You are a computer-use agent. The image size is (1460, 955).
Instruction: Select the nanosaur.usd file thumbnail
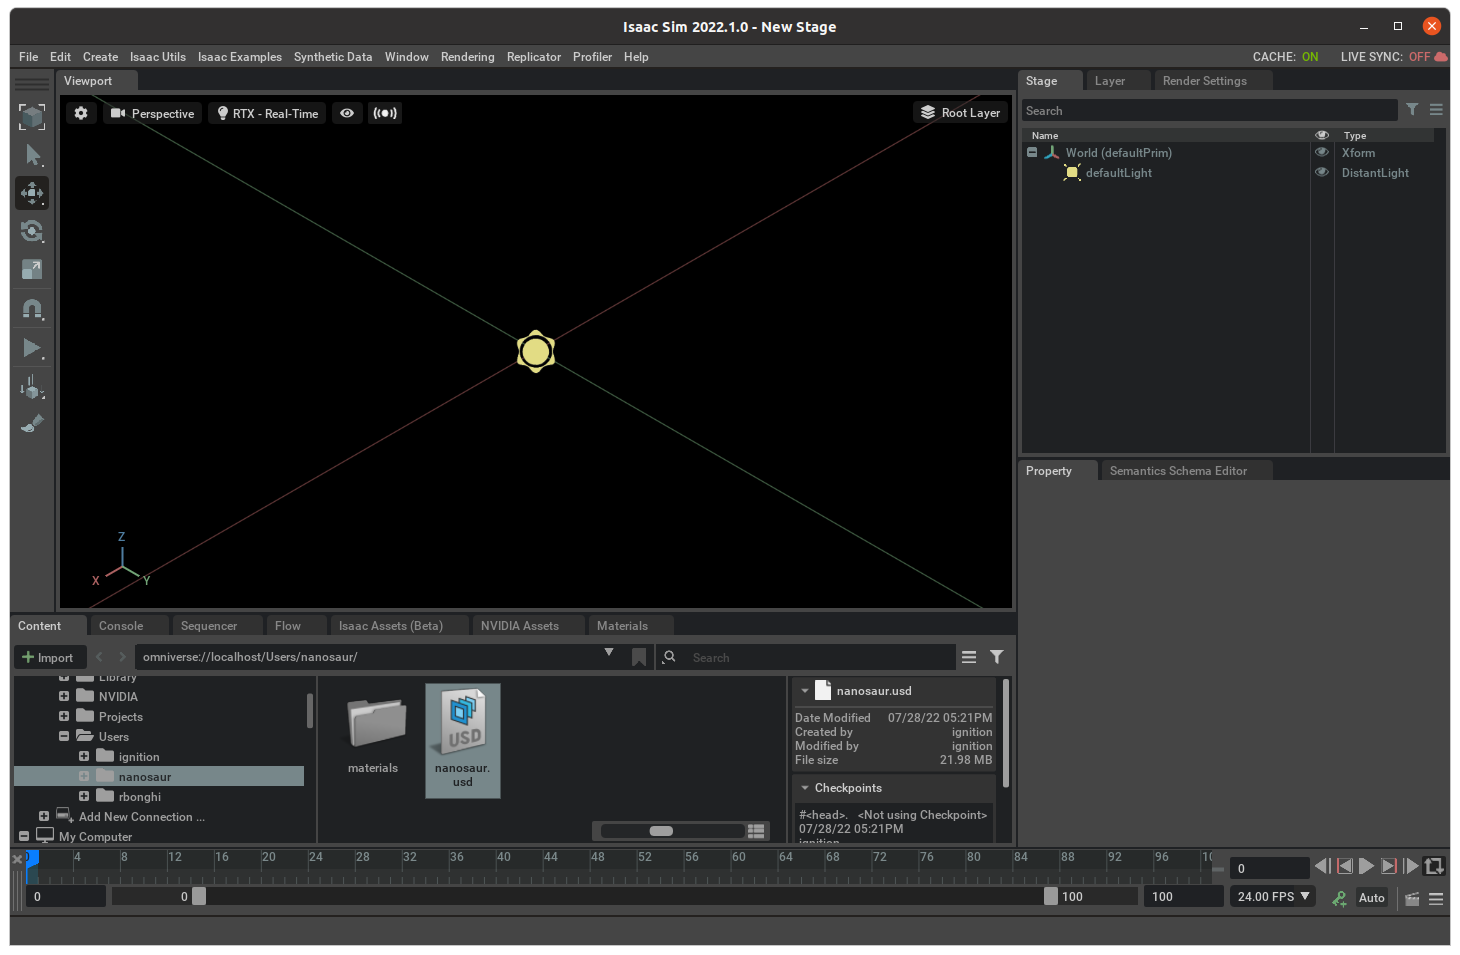coord(463,740)
